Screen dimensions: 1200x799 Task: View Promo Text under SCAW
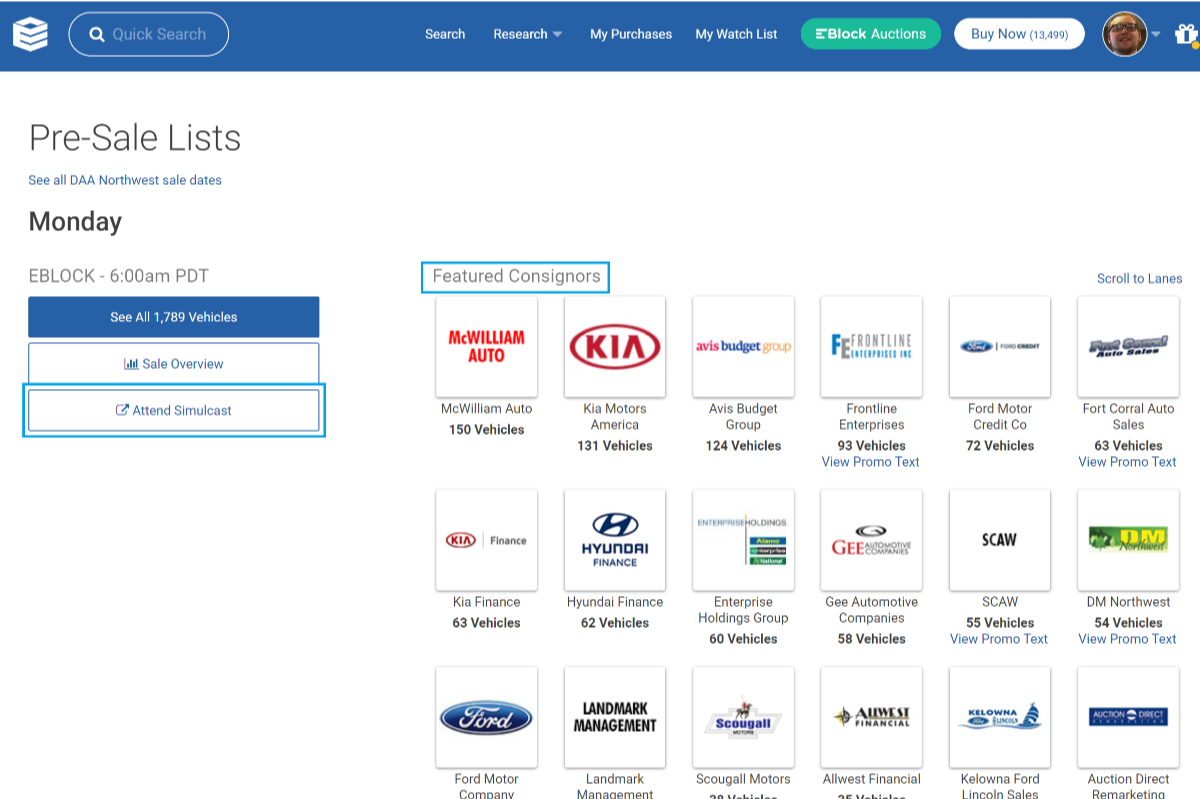(x=999, y=639)
